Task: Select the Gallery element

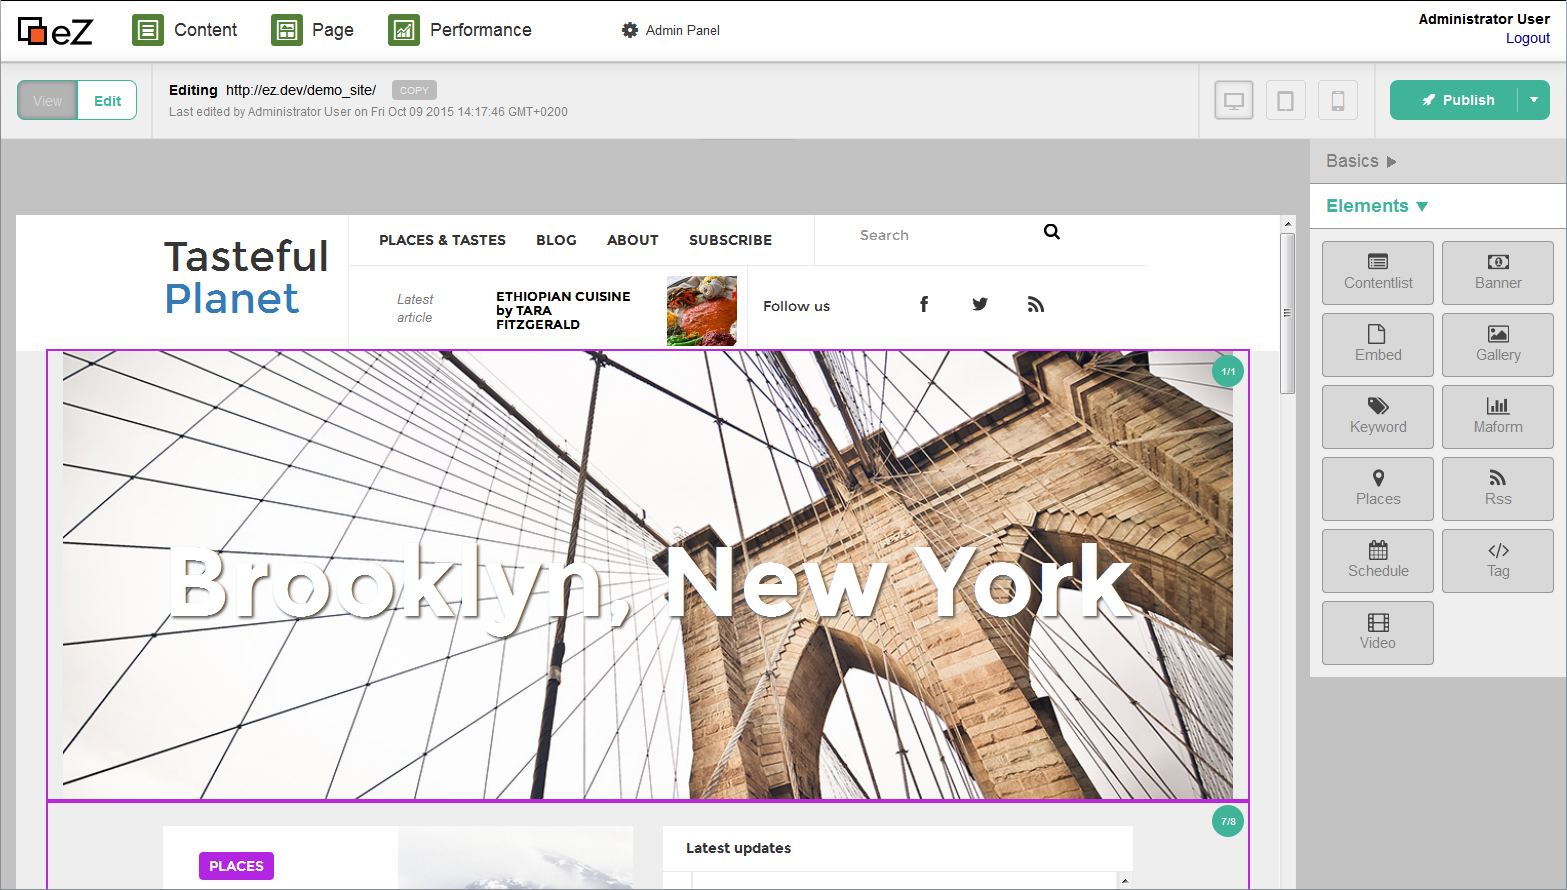Action: tap(1498, 345)
